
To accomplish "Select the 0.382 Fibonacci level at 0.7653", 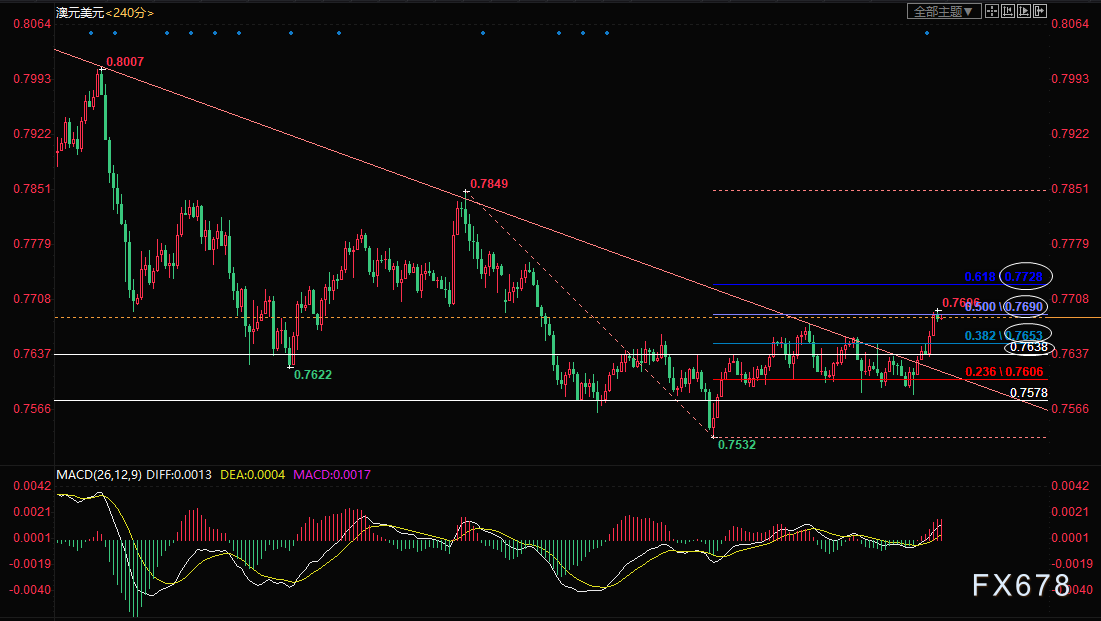I will pos(1004,336).
